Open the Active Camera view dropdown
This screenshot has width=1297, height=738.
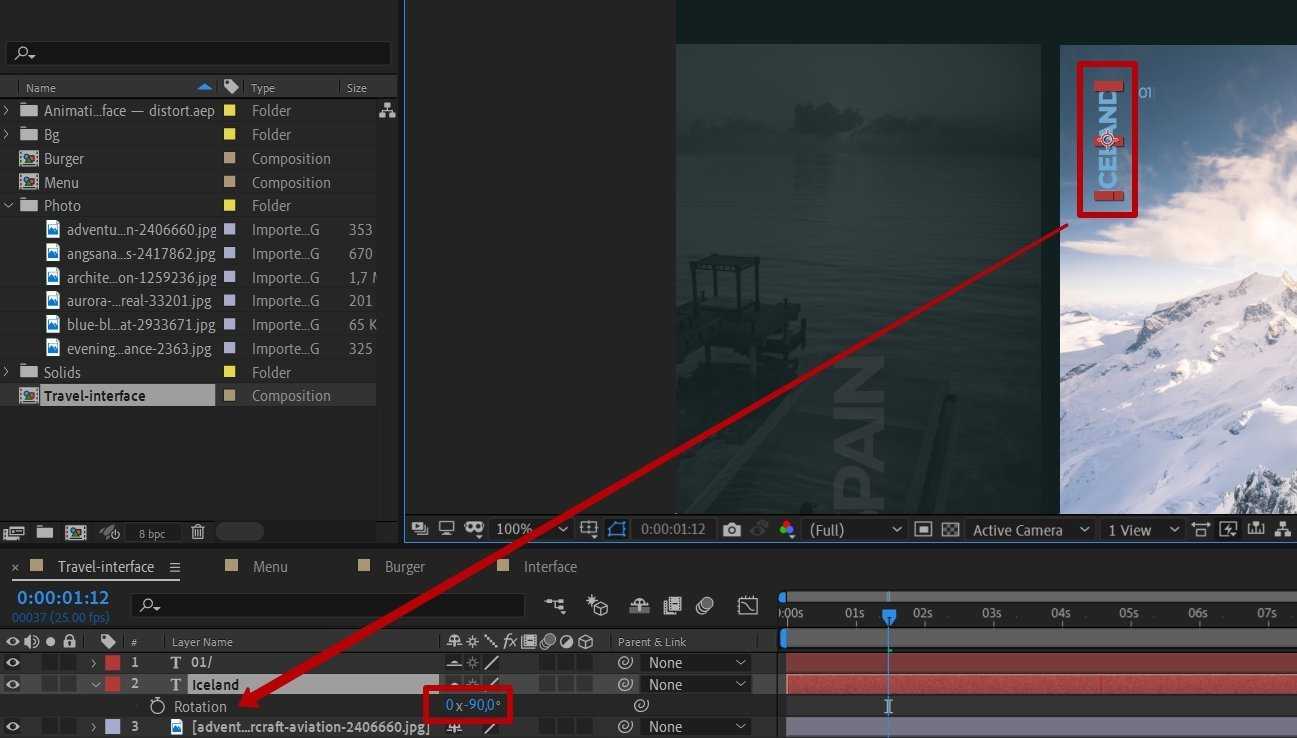pos(1030,530)
